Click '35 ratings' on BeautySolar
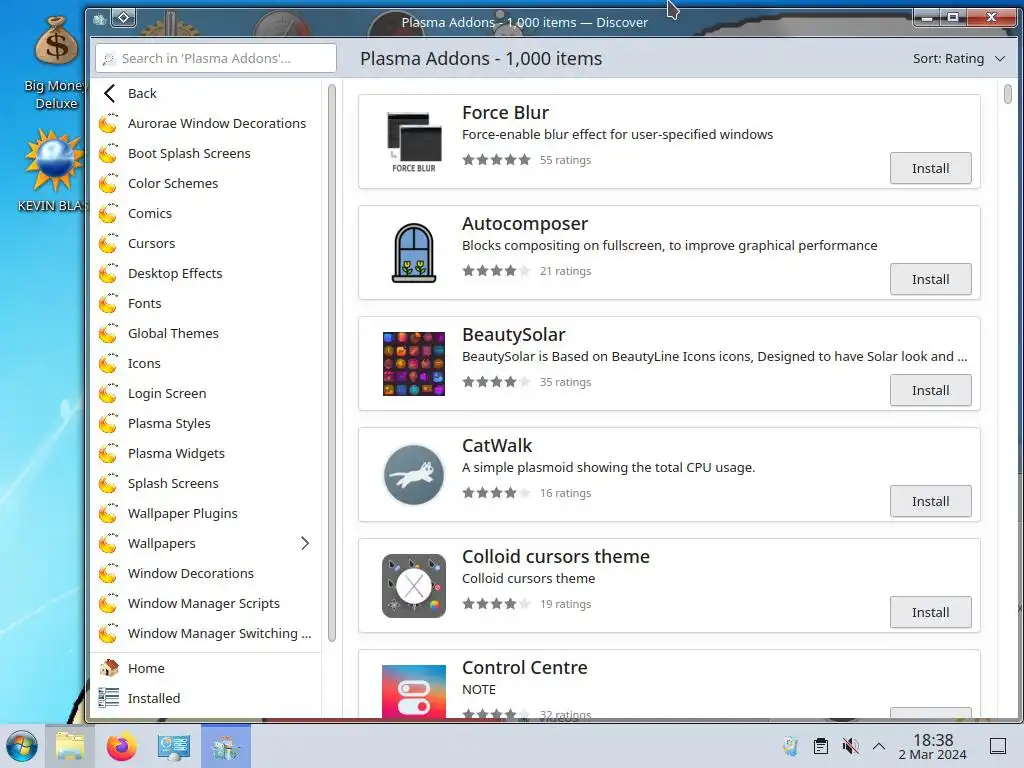1024x768 pixels. (565, 382)
